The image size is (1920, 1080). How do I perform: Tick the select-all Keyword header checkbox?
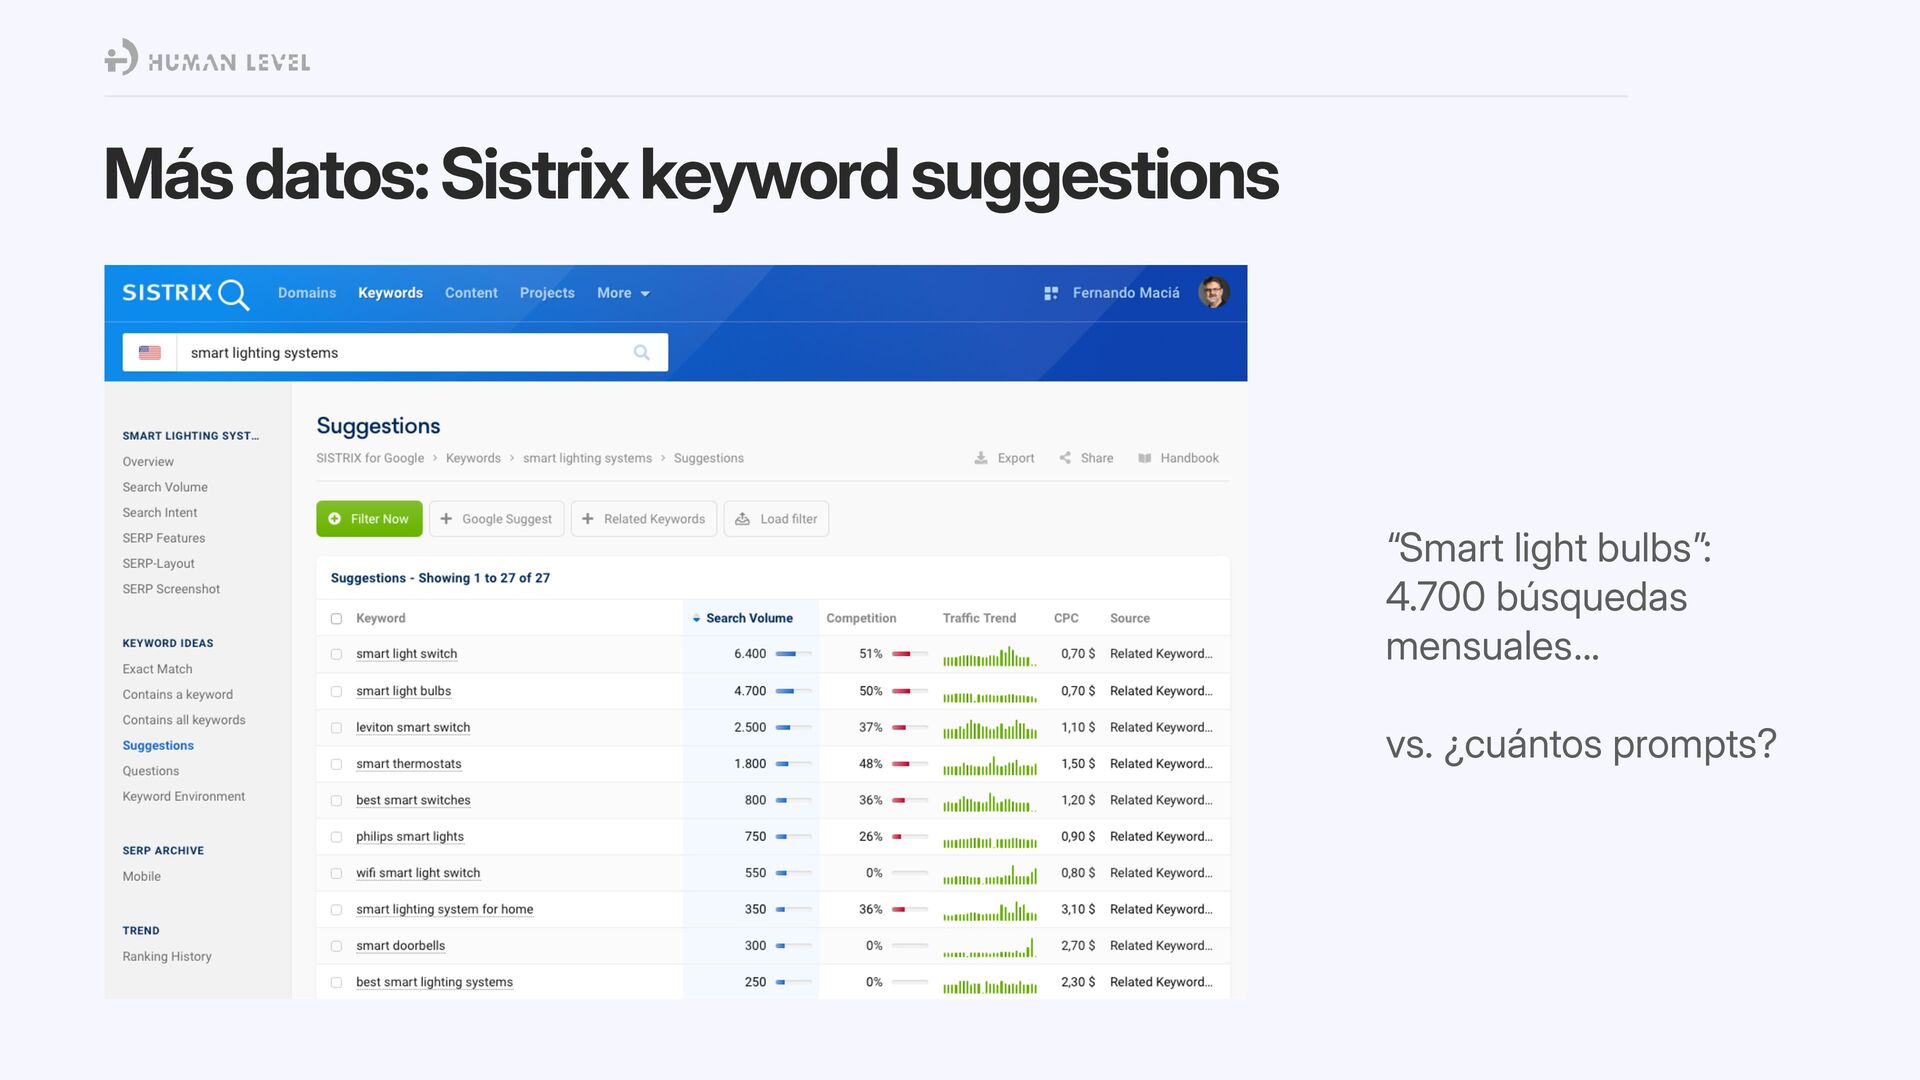[336, 619]
